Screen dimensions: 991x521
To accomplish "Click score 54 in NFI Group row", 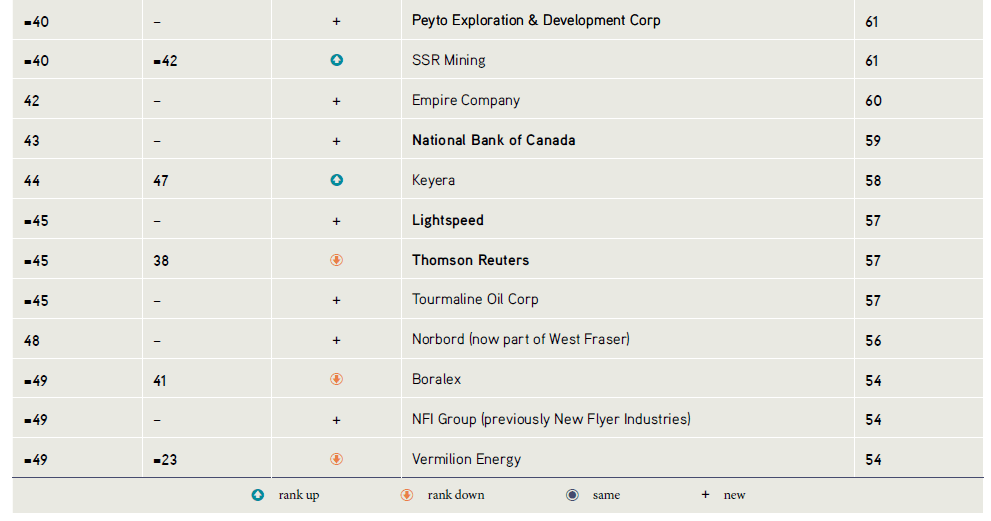I will pos(873,420).
